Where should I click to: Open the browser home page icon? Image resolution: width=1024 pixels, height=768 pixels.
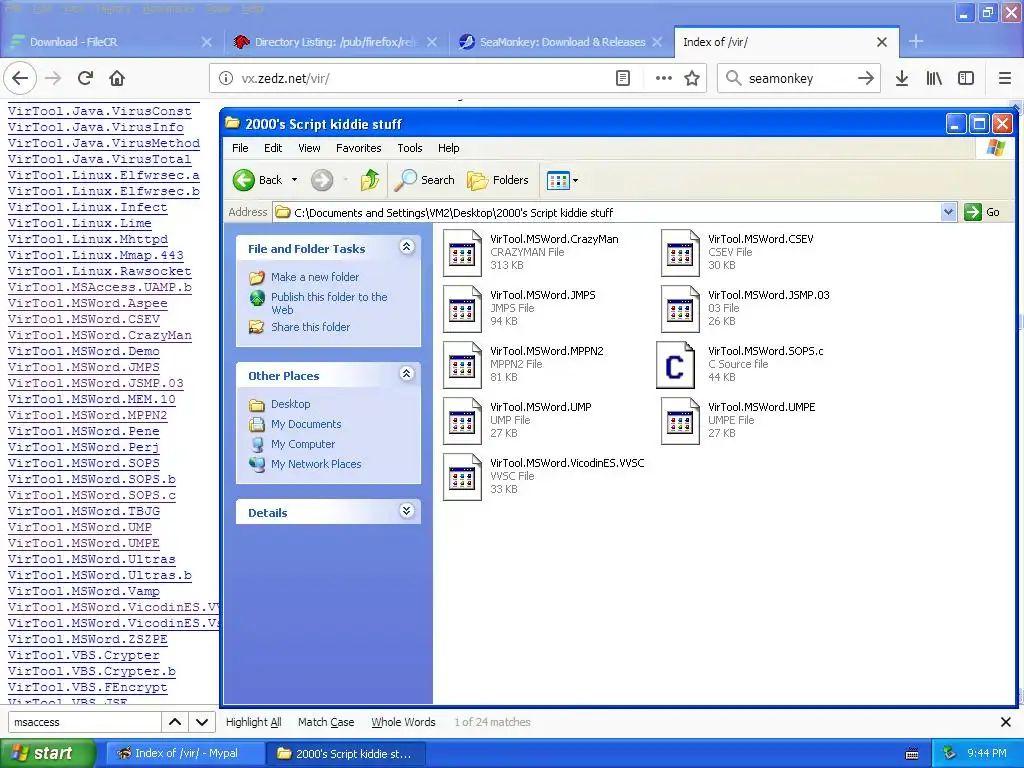tap(117, 78)
